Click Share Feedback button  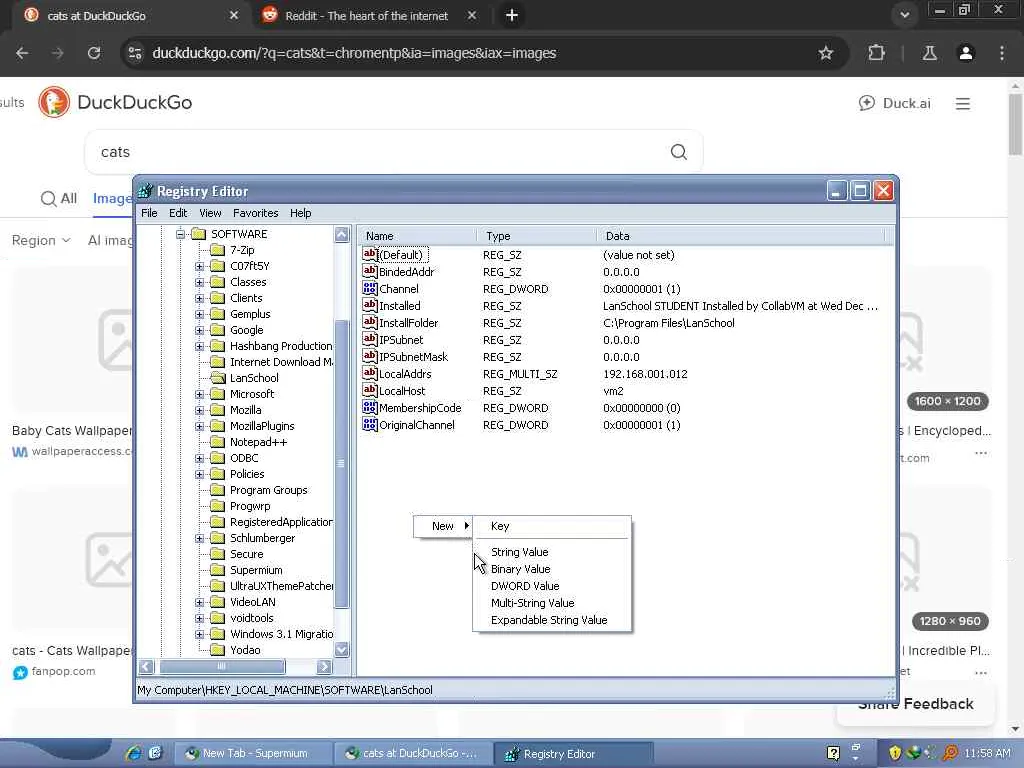pos(915,703)
